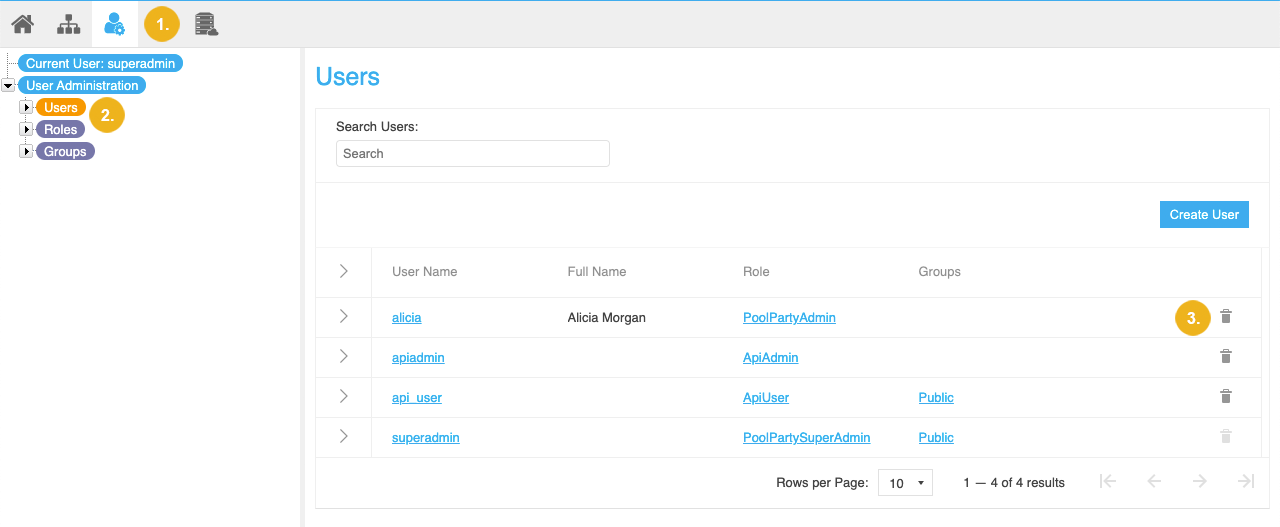Open the ApiUser role link
This screenshot has width=1280, height=527.
[766, 398]
